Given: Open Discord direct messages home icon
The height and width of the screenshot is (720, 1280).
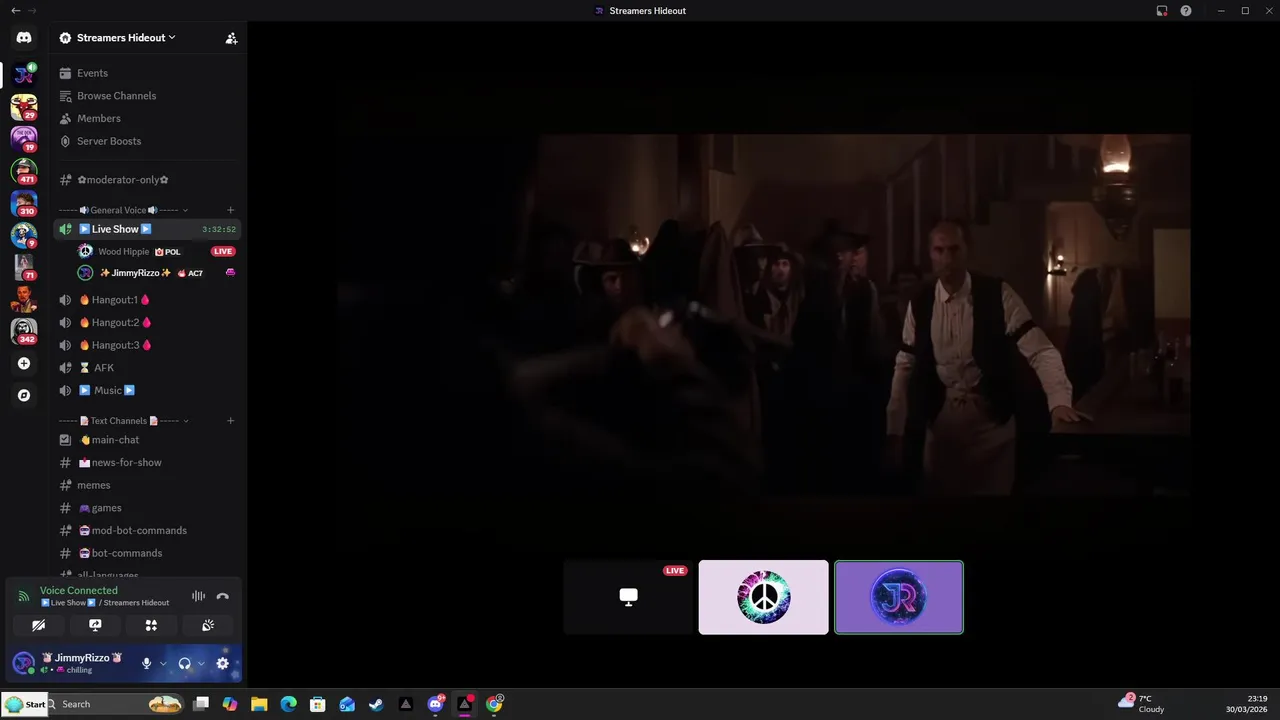Looking at the screenshot, I should point(24,38).
